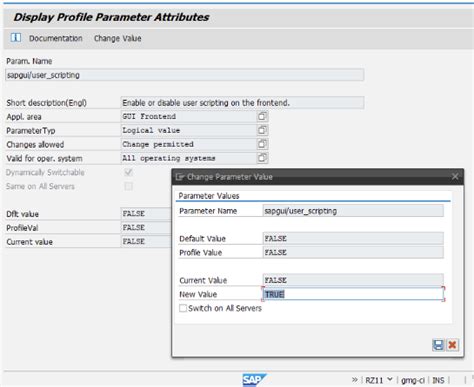The width and height of the screenshot is (474, 387).
Task: Expand status bar double-arrow chevron
Action: [355, 380]
